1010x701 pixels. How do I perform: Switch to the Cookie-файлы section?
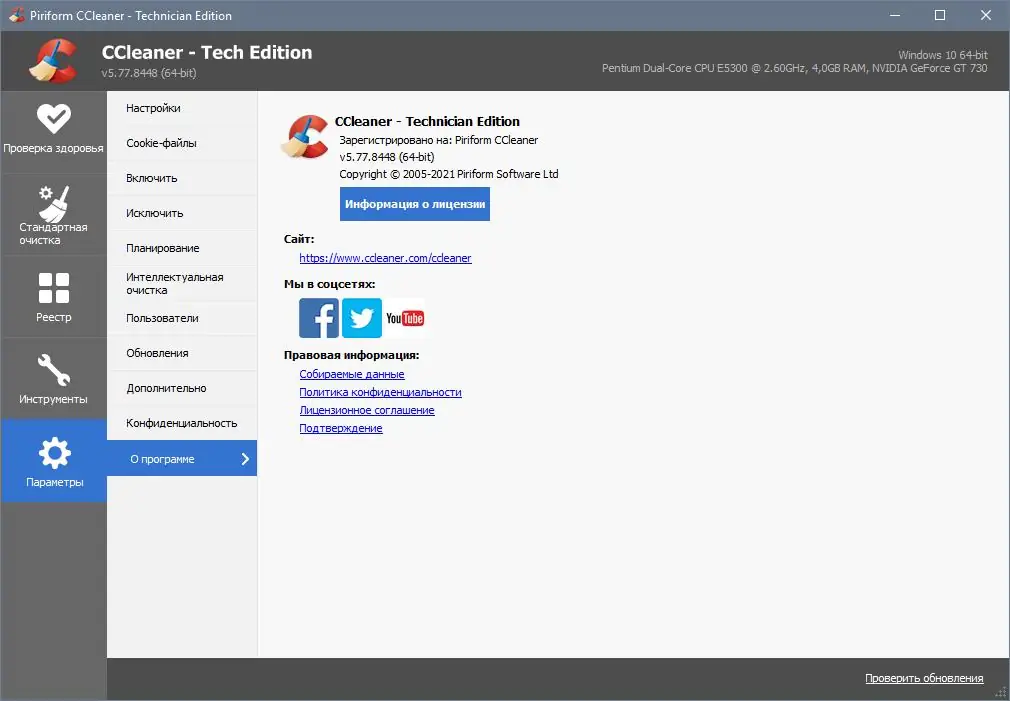pyautogui.click(x=160, y=142)
